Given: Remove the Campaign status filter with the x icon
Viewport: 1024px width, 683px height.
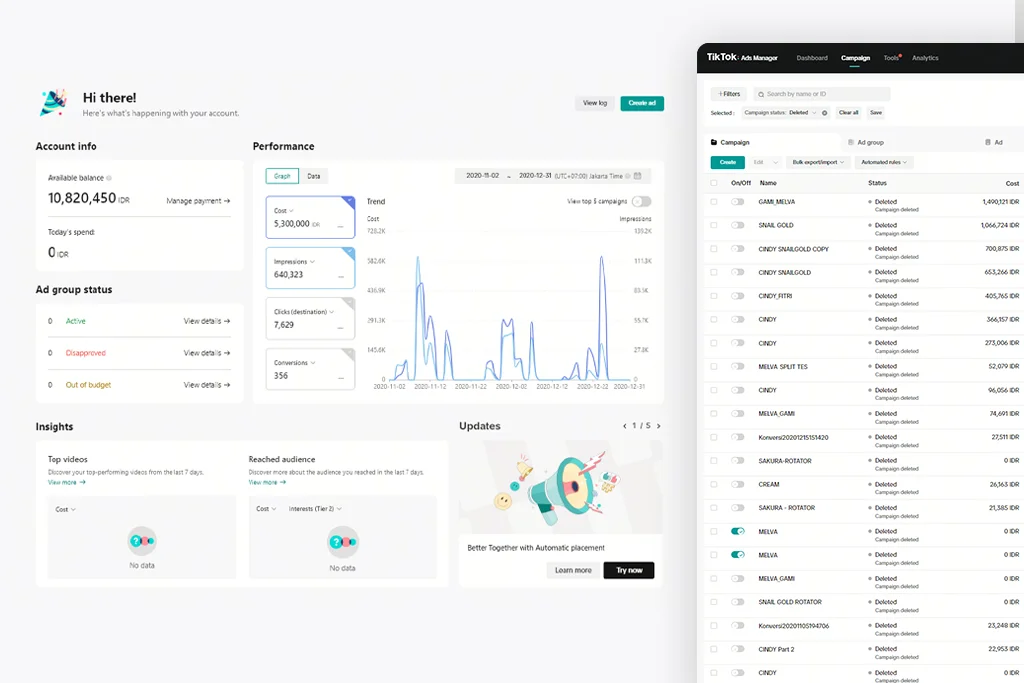Looking at the screenshot, I should coord(825,113).
